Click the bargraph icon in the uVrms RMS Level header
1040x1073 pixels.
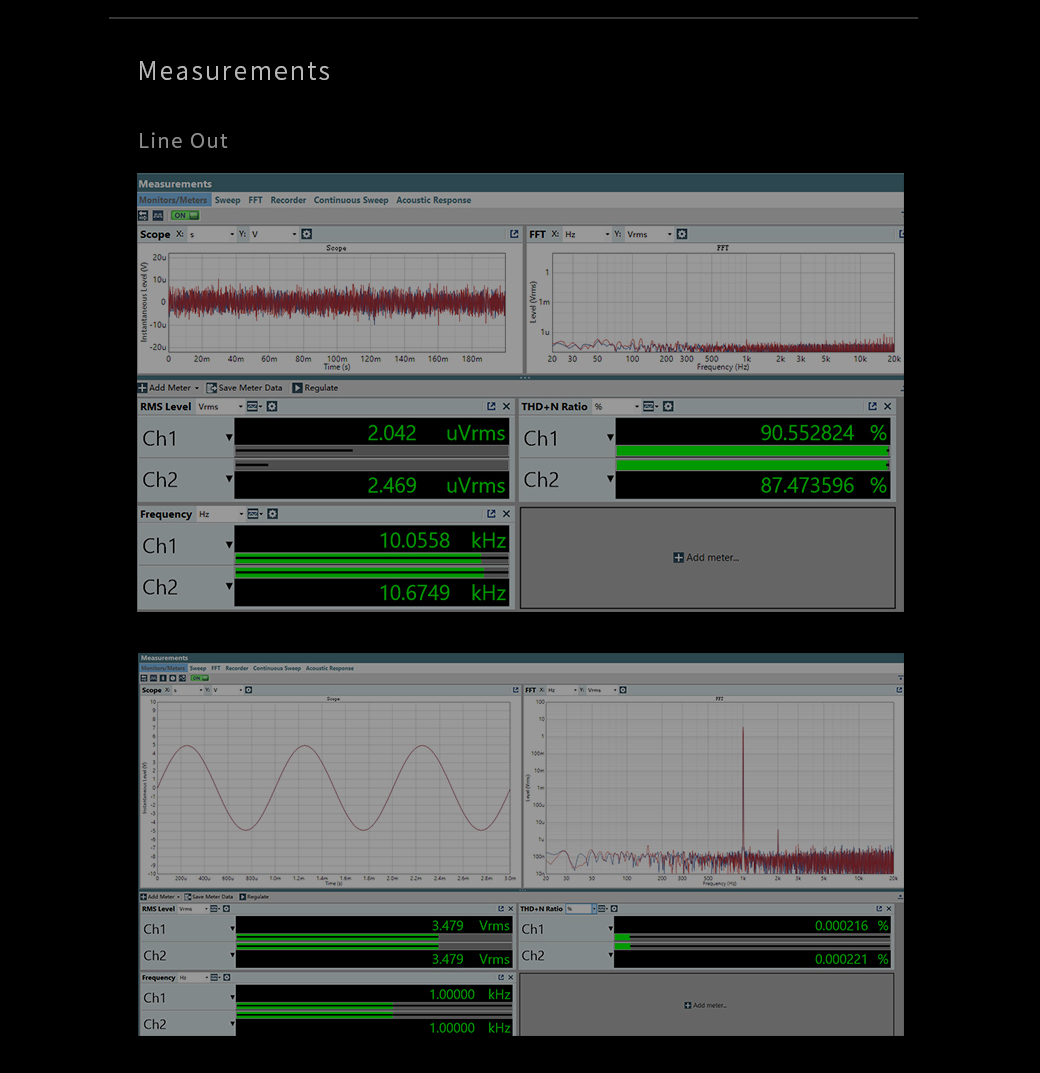click(x=254, y=407)
